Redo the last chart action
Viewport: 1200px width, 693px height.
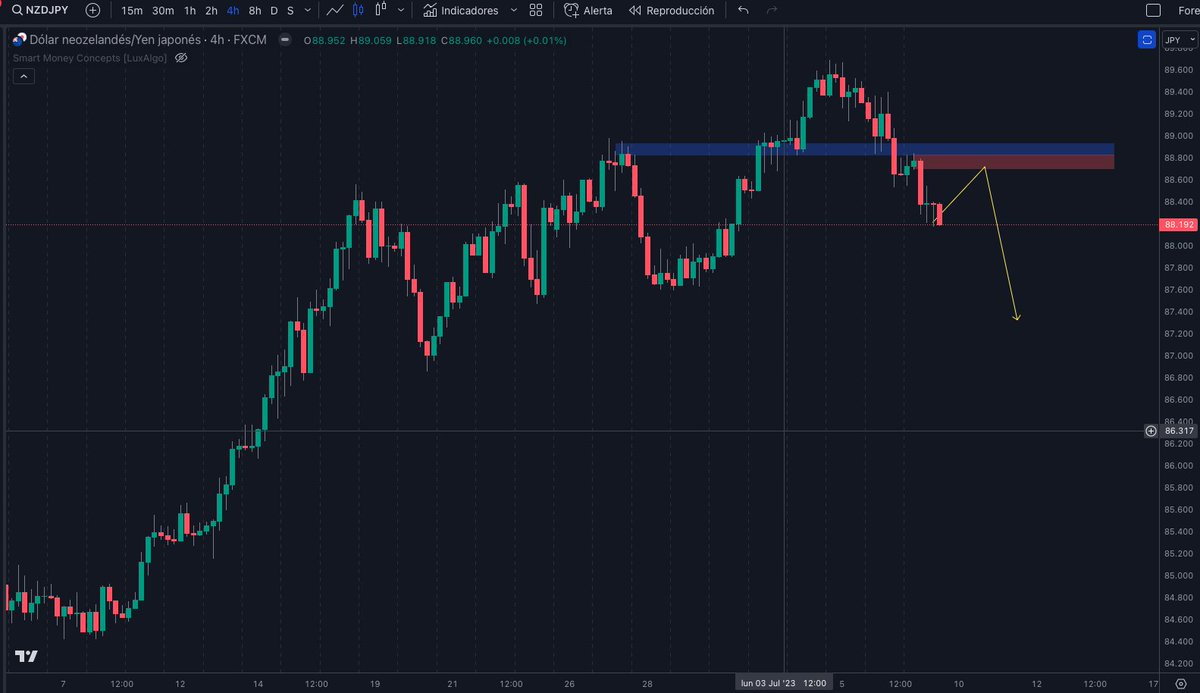(x=771, y=10)
